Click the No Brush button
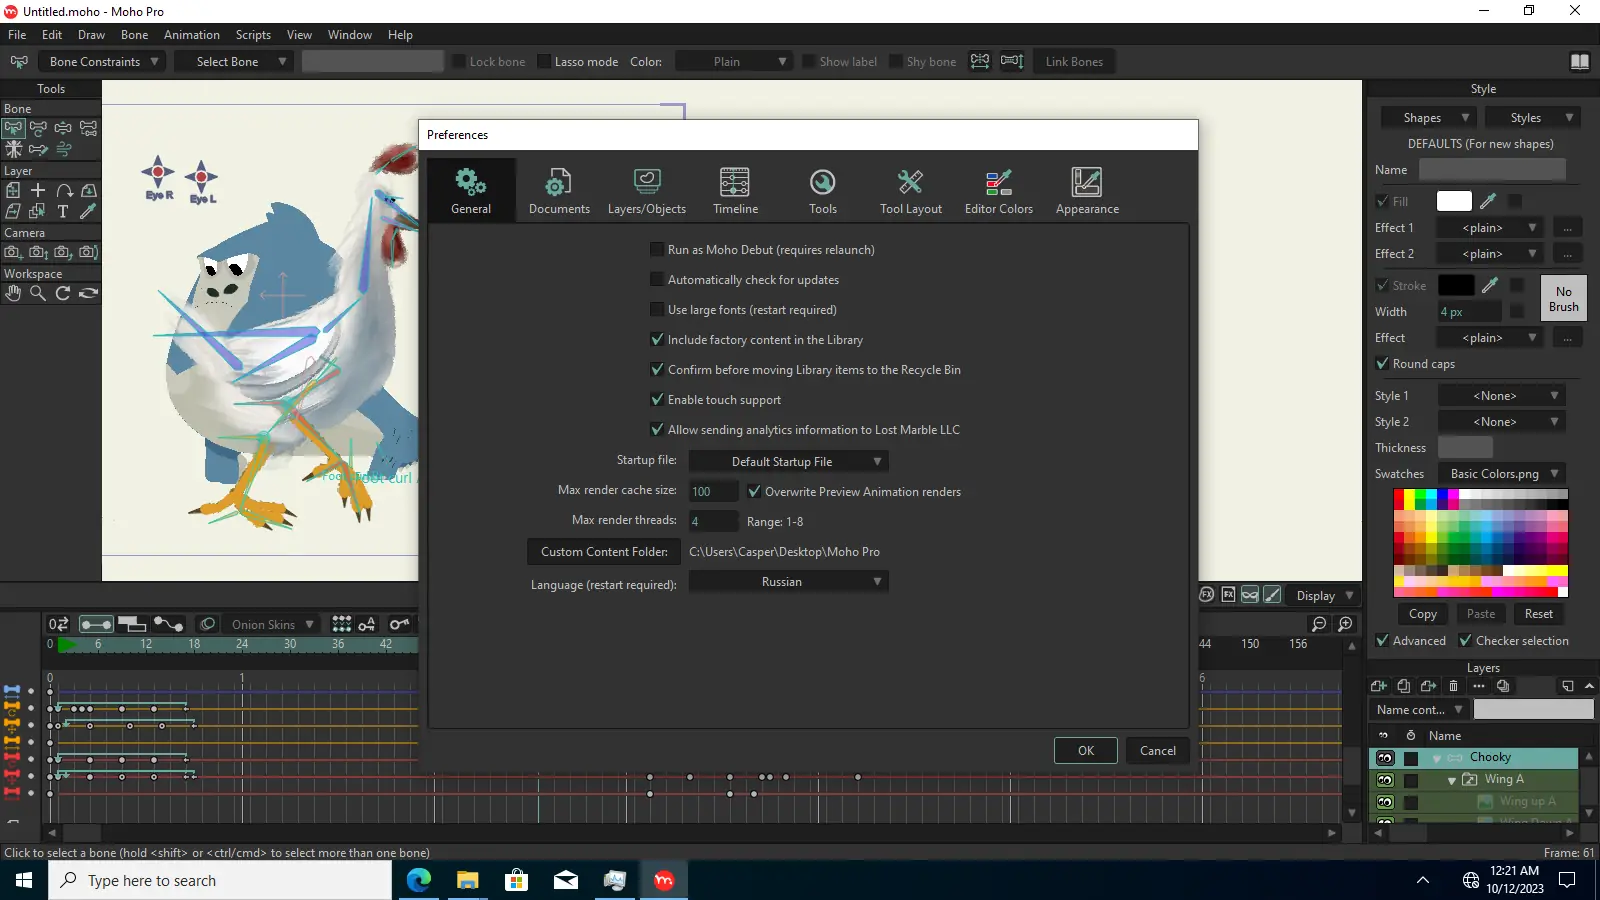This screenshot has width=1600, height=900. 1564,299
